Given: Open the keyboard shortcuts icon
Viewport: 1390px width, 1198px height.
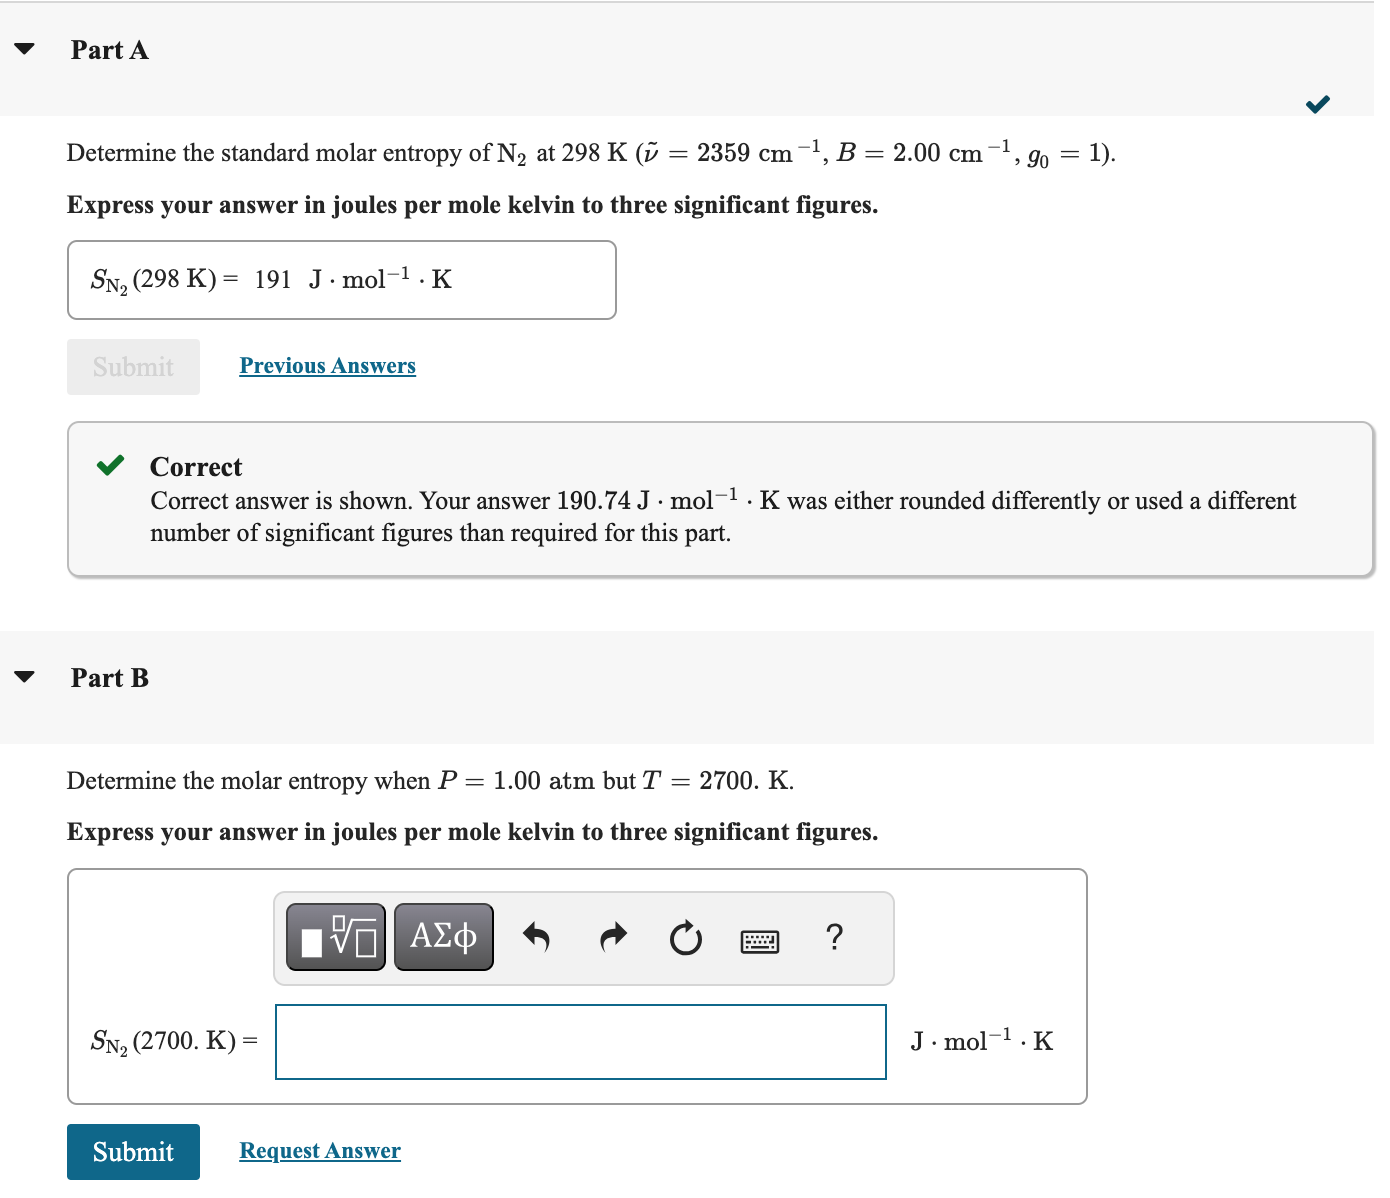Looking at the screenshot, I should [x=760, y=940].
